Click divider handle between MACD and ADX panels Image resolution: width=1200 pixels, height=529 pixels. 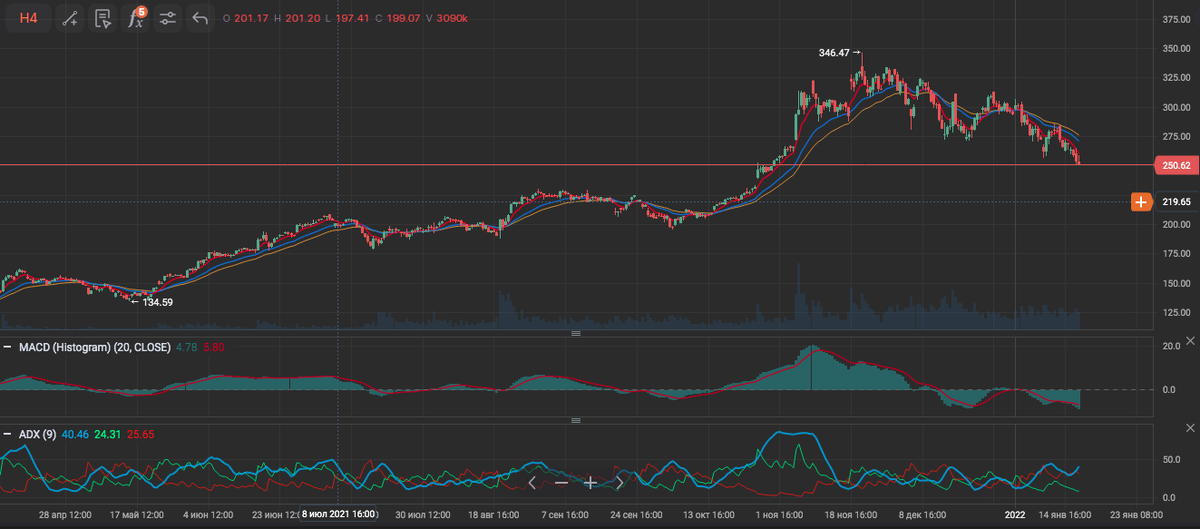coord(576,421)
